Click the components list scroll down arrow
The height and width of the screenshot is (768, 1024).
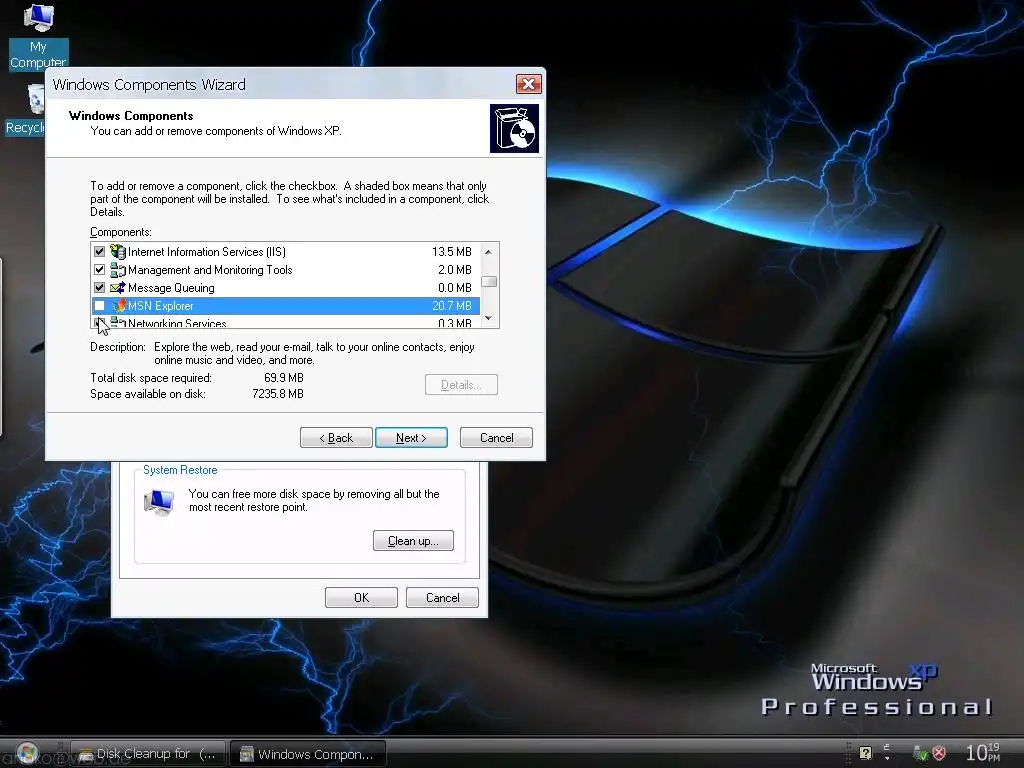(488, 318)
